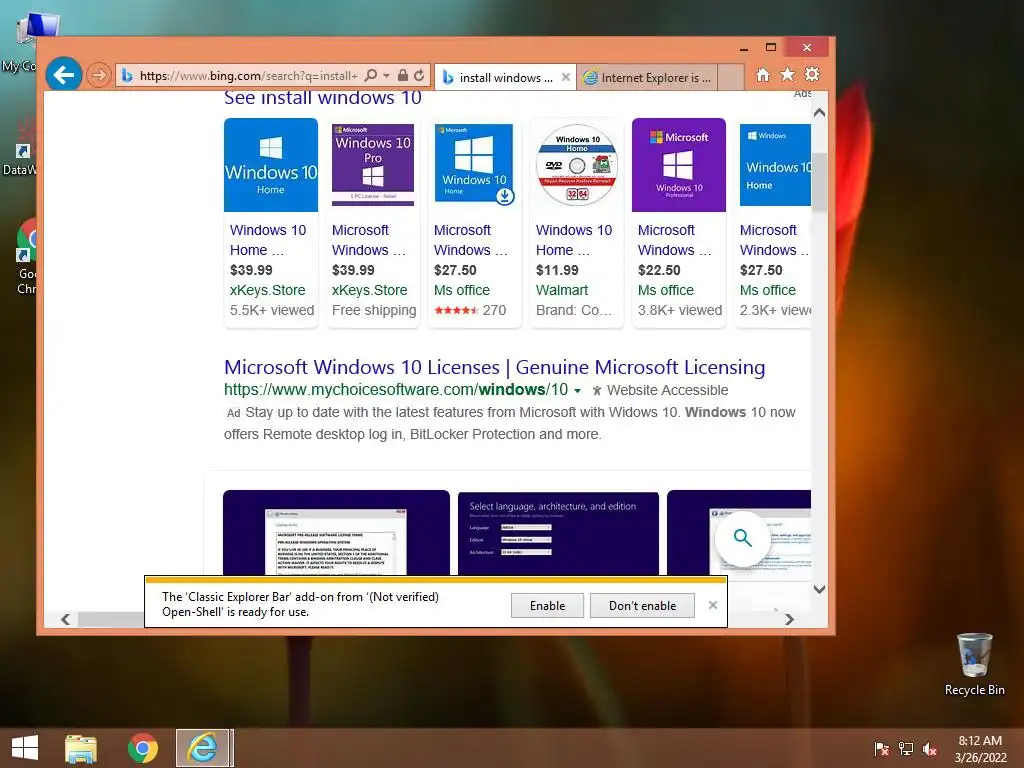Dismiss the add-on notification bar
The height and width of the screenshot is (768, 1024).
[x=712, y=605]
